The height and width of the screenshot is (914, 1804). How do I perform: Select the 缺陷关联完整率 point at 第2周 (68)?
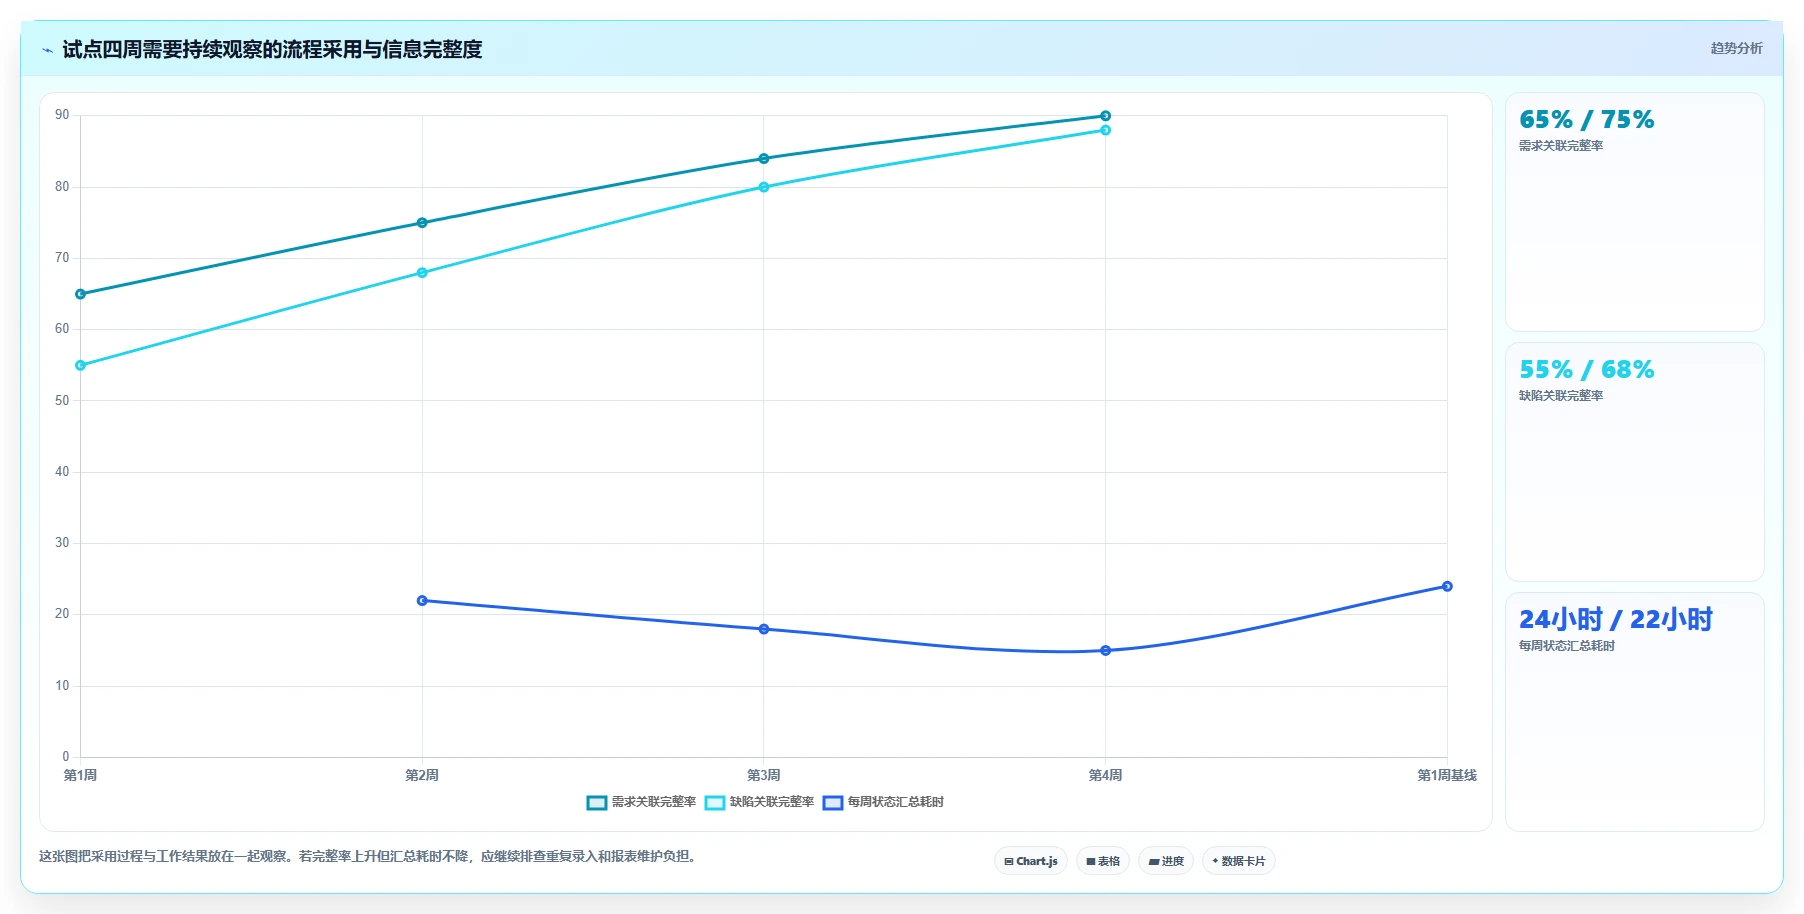(x=422, y=273)
